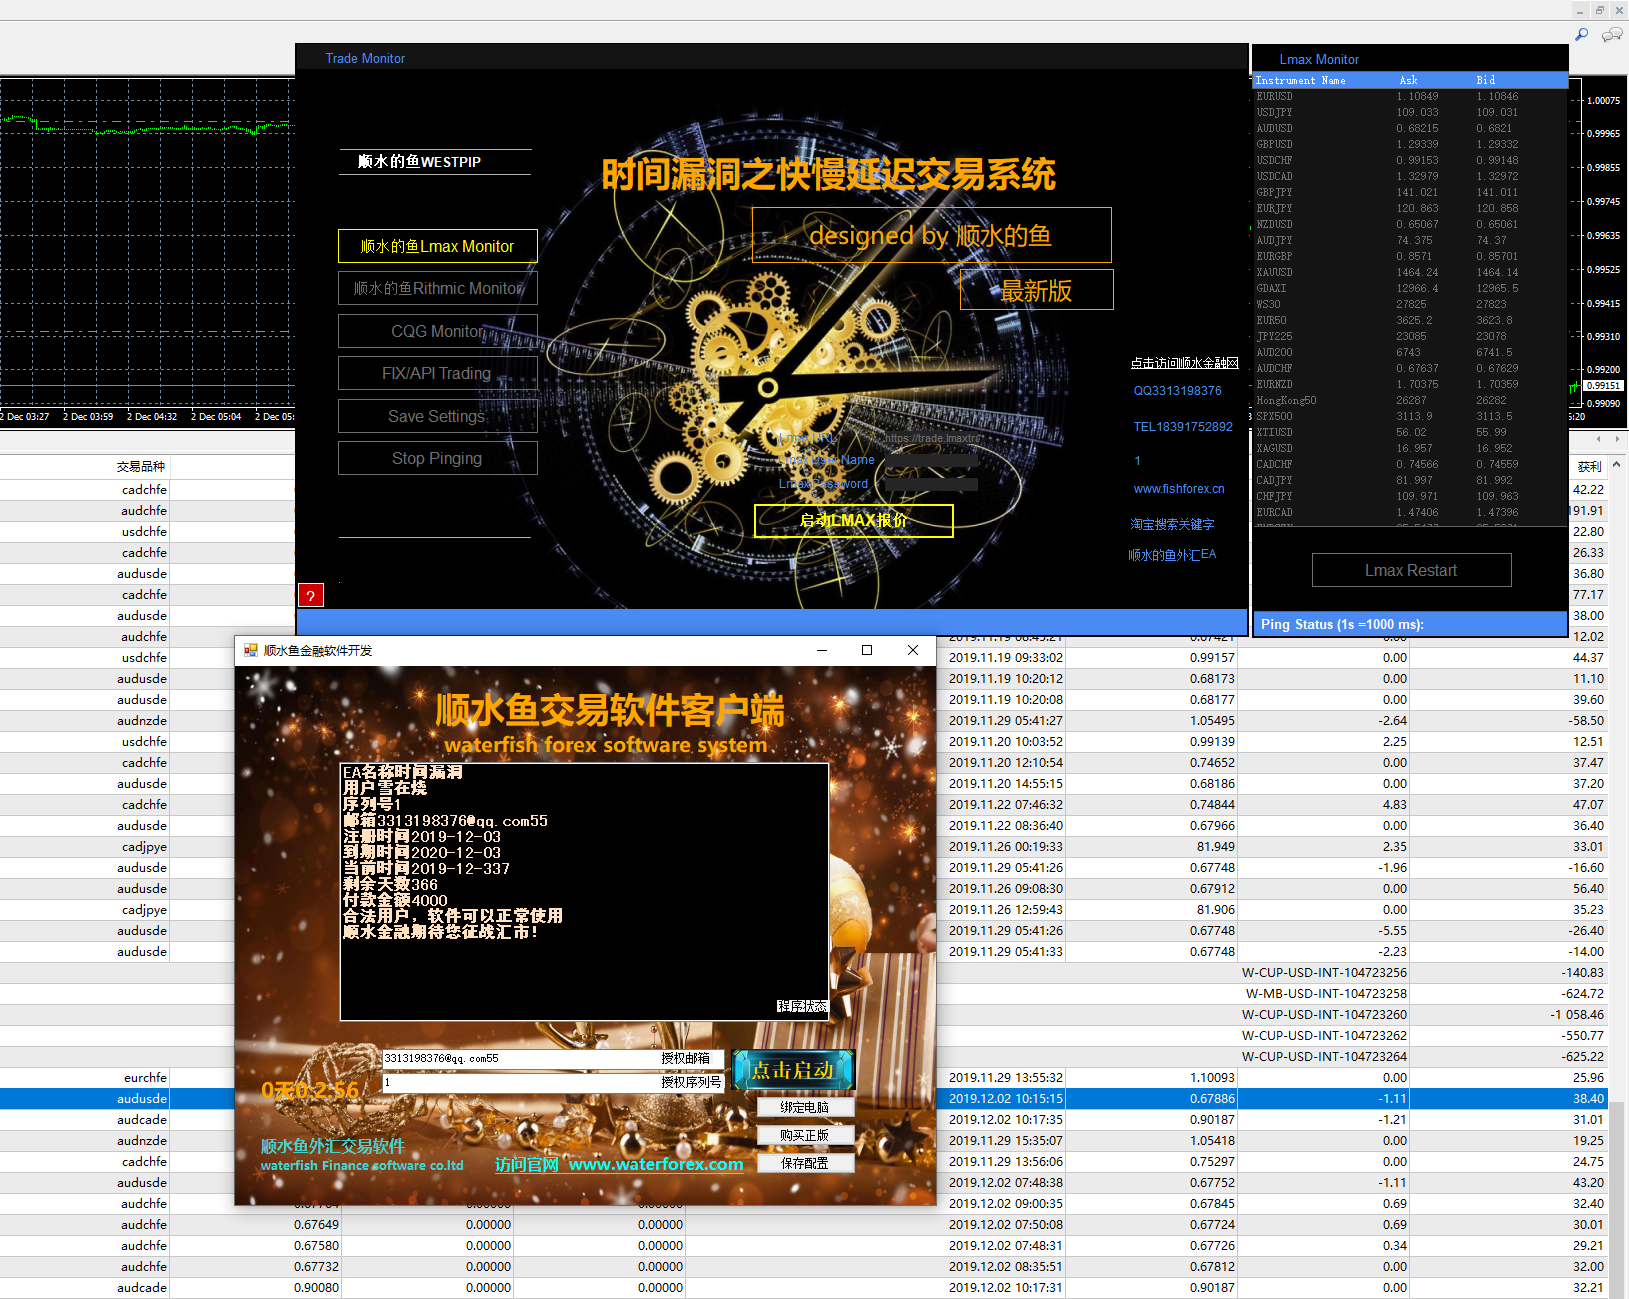Open the search magnifier icon in the toolbar

click(x=1581, y=35)
